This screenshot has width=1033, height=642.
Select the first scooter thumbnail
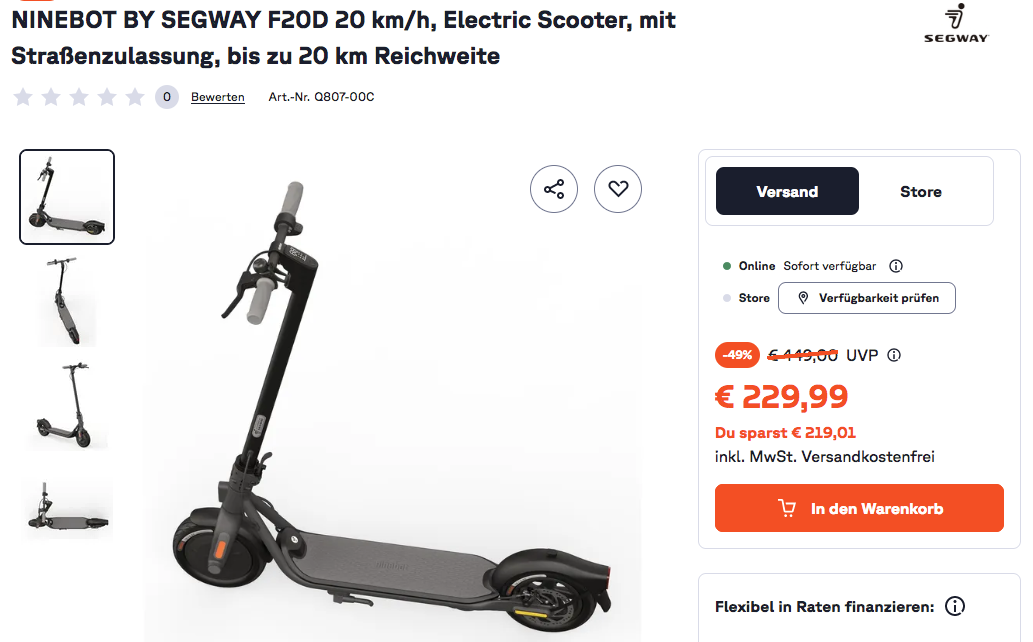[x=67, y=197]
